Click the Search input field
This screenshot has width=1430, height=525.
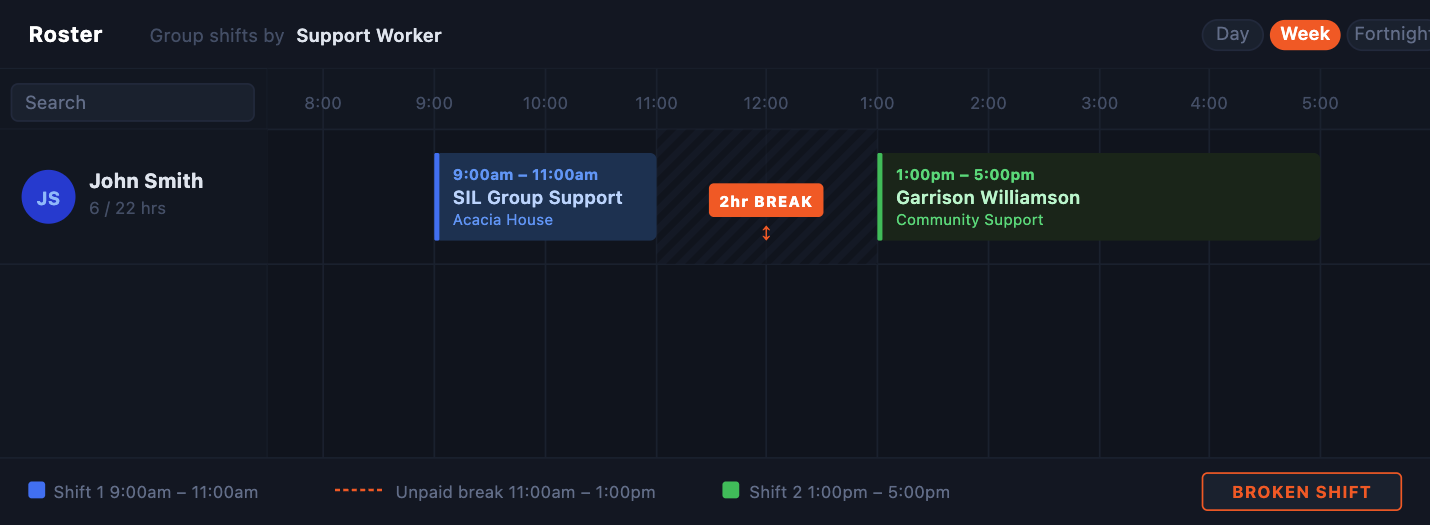pos(132,102)
